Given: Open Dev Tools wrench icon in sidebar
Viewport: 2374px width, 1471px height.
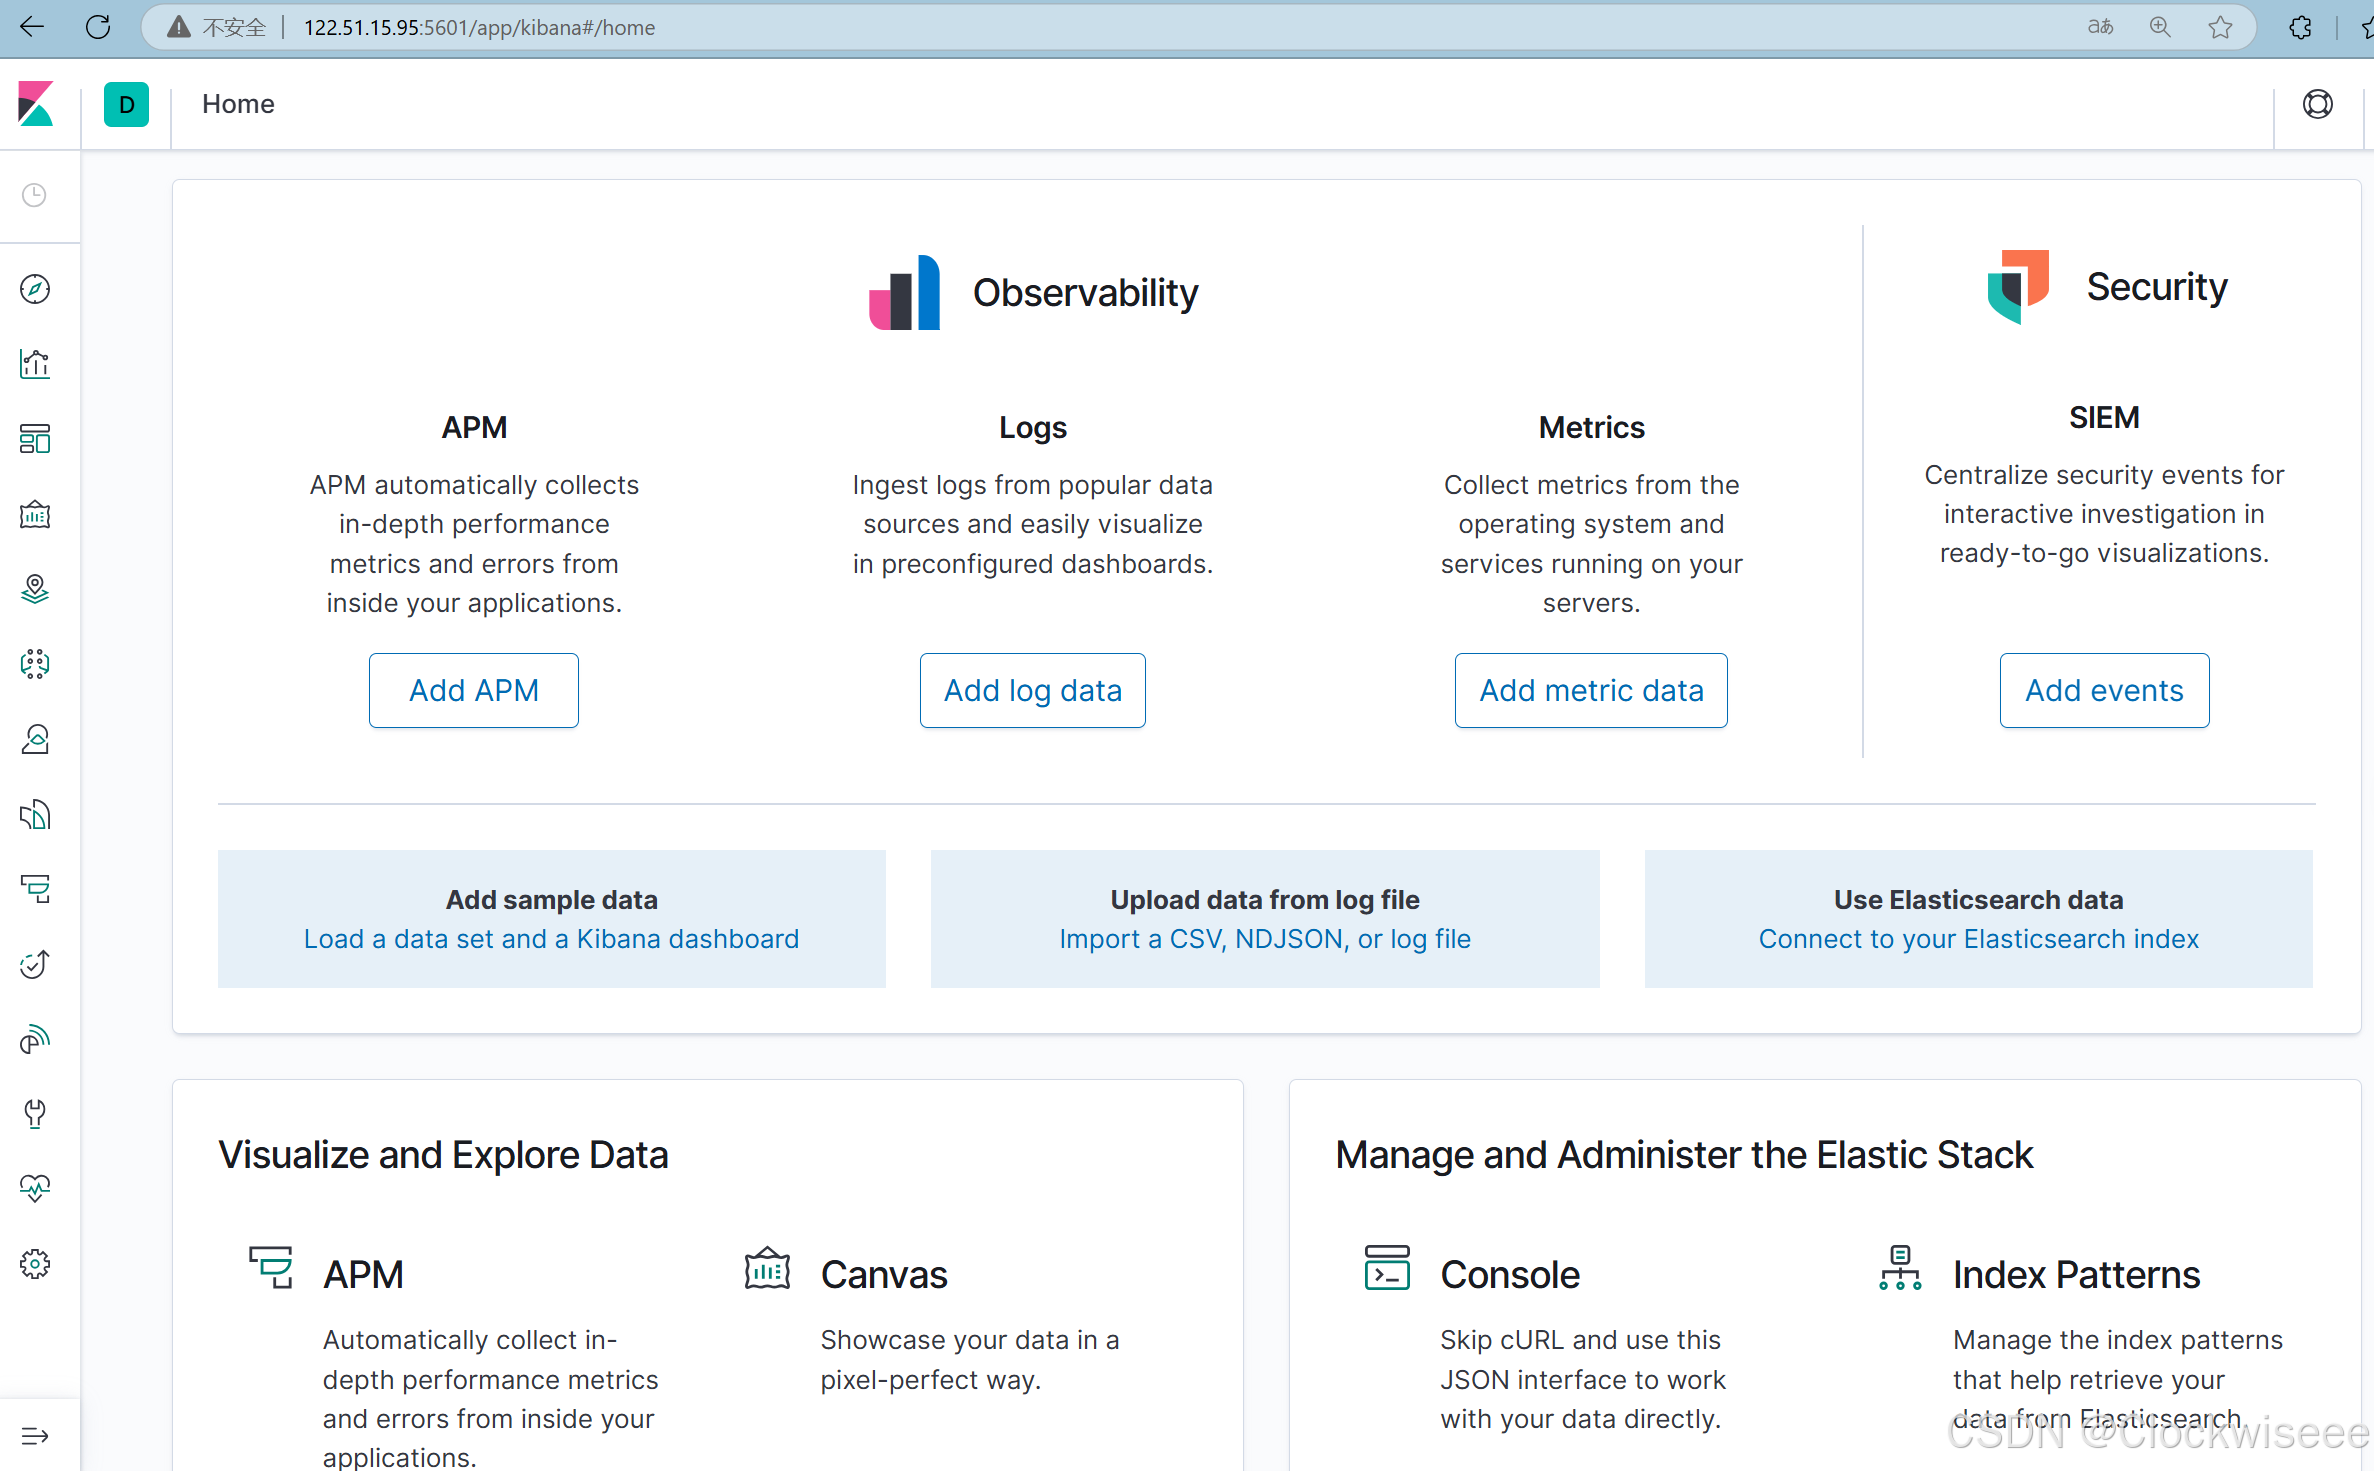Looking at the screenshot, I should click(x=35, y=1114).
